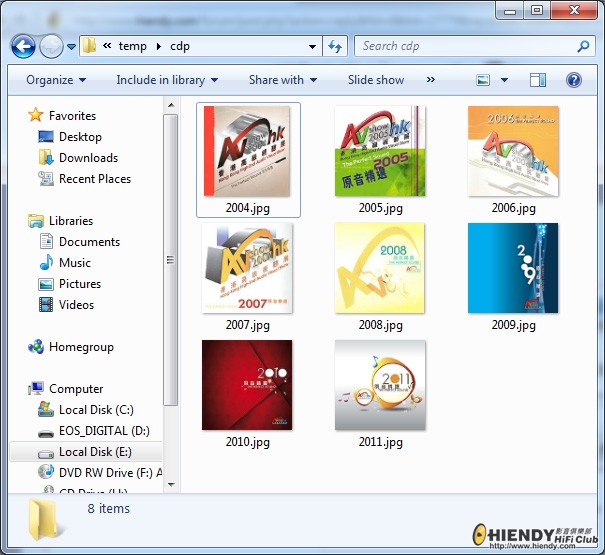The image size is (605, 555).
Task: Click the Music note icon
Action: [46, 262]
